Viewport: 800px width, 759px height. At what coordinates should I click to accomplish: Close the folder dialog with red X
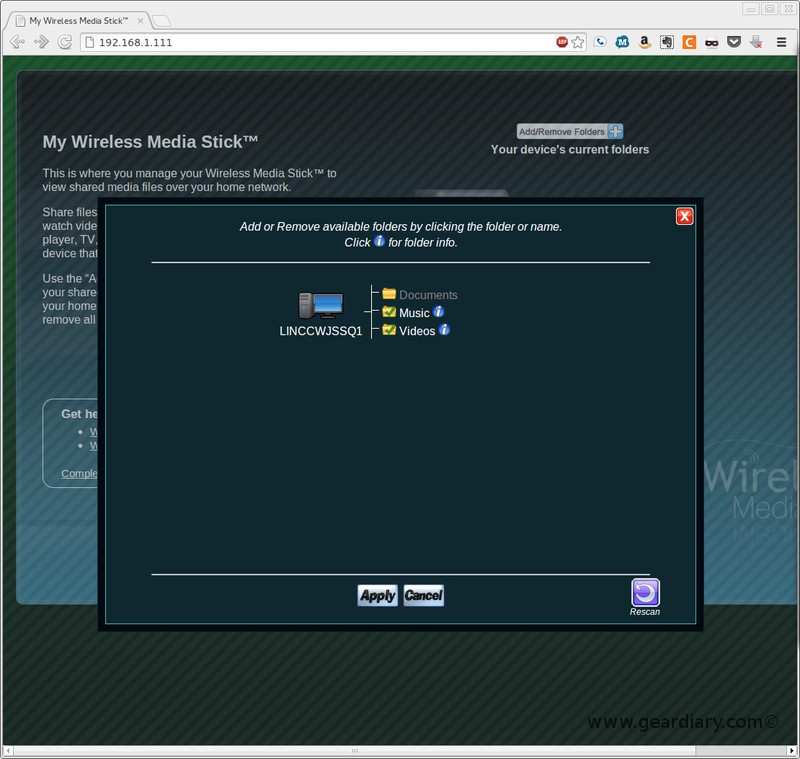click(684, 216)
